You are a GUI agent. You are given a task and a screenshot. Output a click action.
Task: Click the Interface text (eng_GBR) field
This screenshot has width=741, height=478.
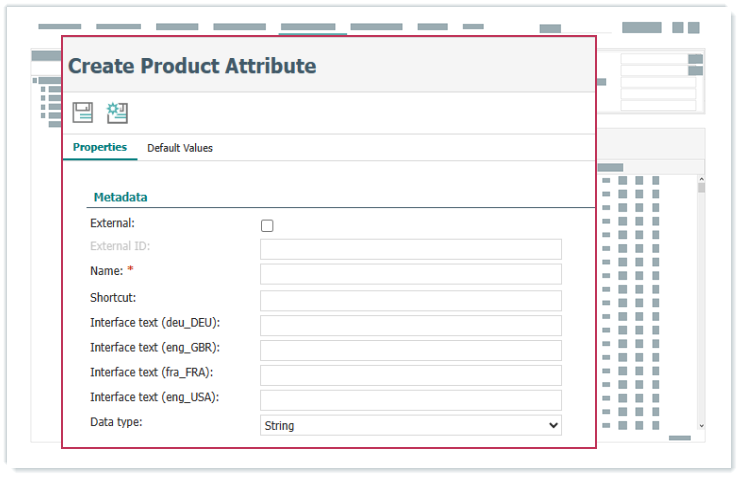point(410,350)
